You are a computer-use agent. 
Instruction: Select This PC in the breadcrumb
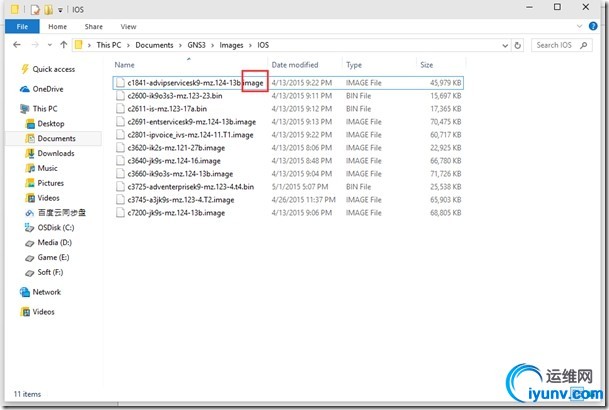coord(109,45)
